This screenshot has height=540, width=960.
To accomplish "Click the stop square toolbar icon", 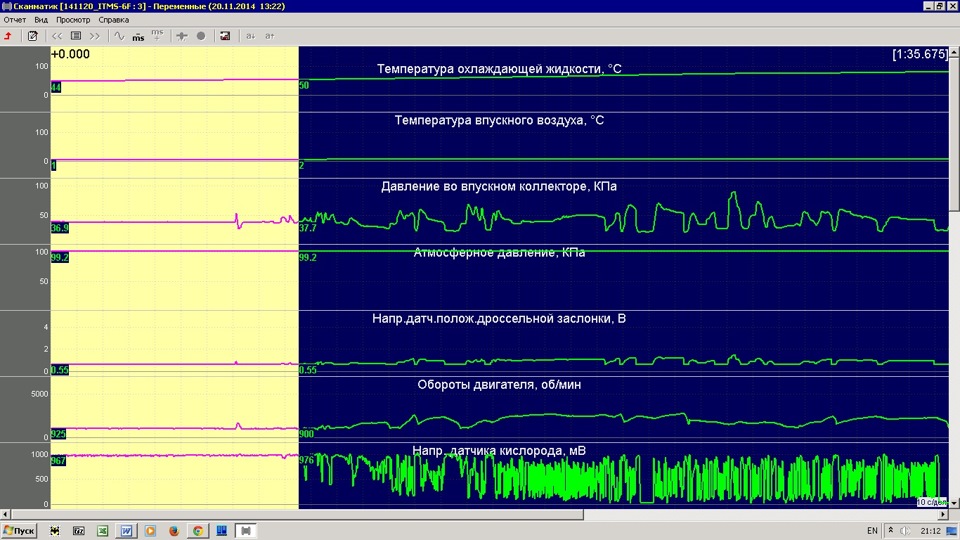I will (76, 36).
